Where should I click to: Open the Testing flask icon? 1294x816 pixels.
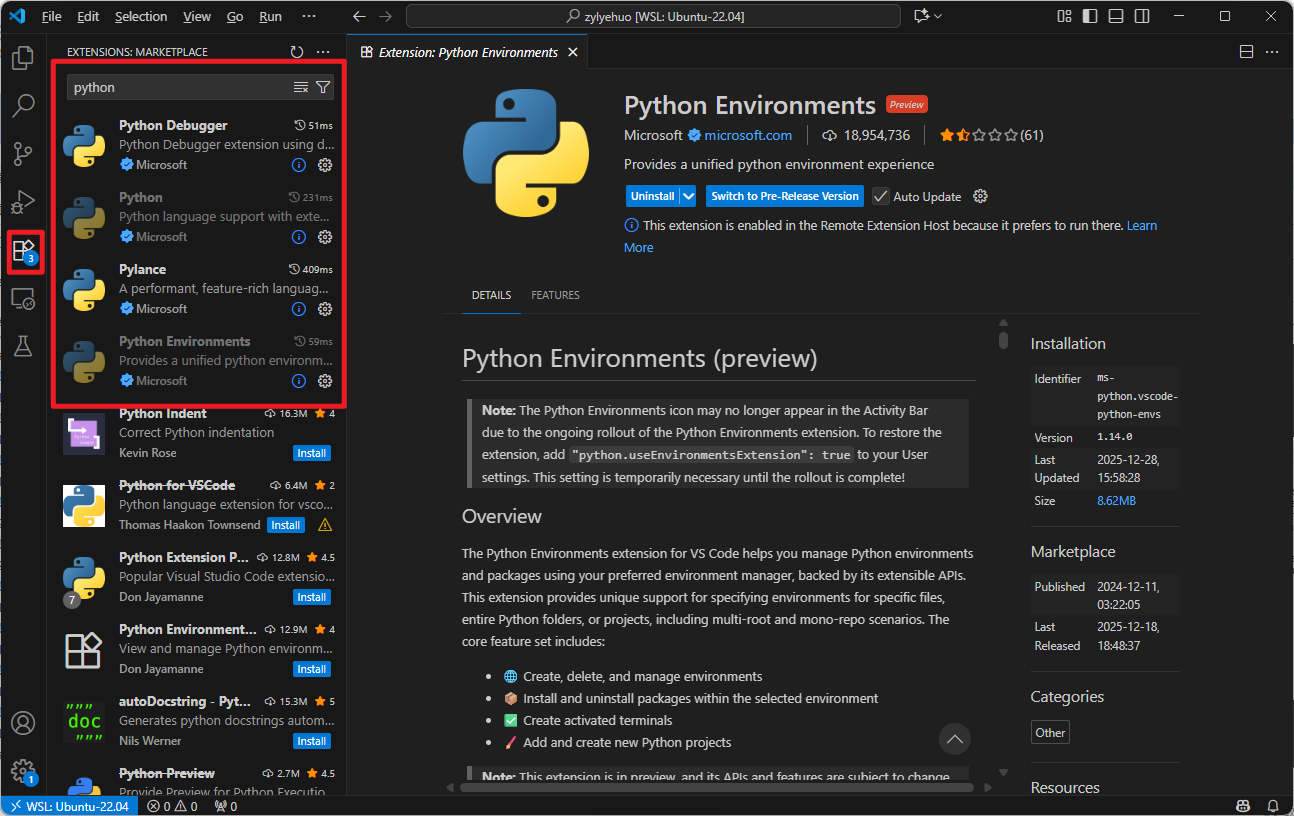pyautogui.click(x=23, y=346)
